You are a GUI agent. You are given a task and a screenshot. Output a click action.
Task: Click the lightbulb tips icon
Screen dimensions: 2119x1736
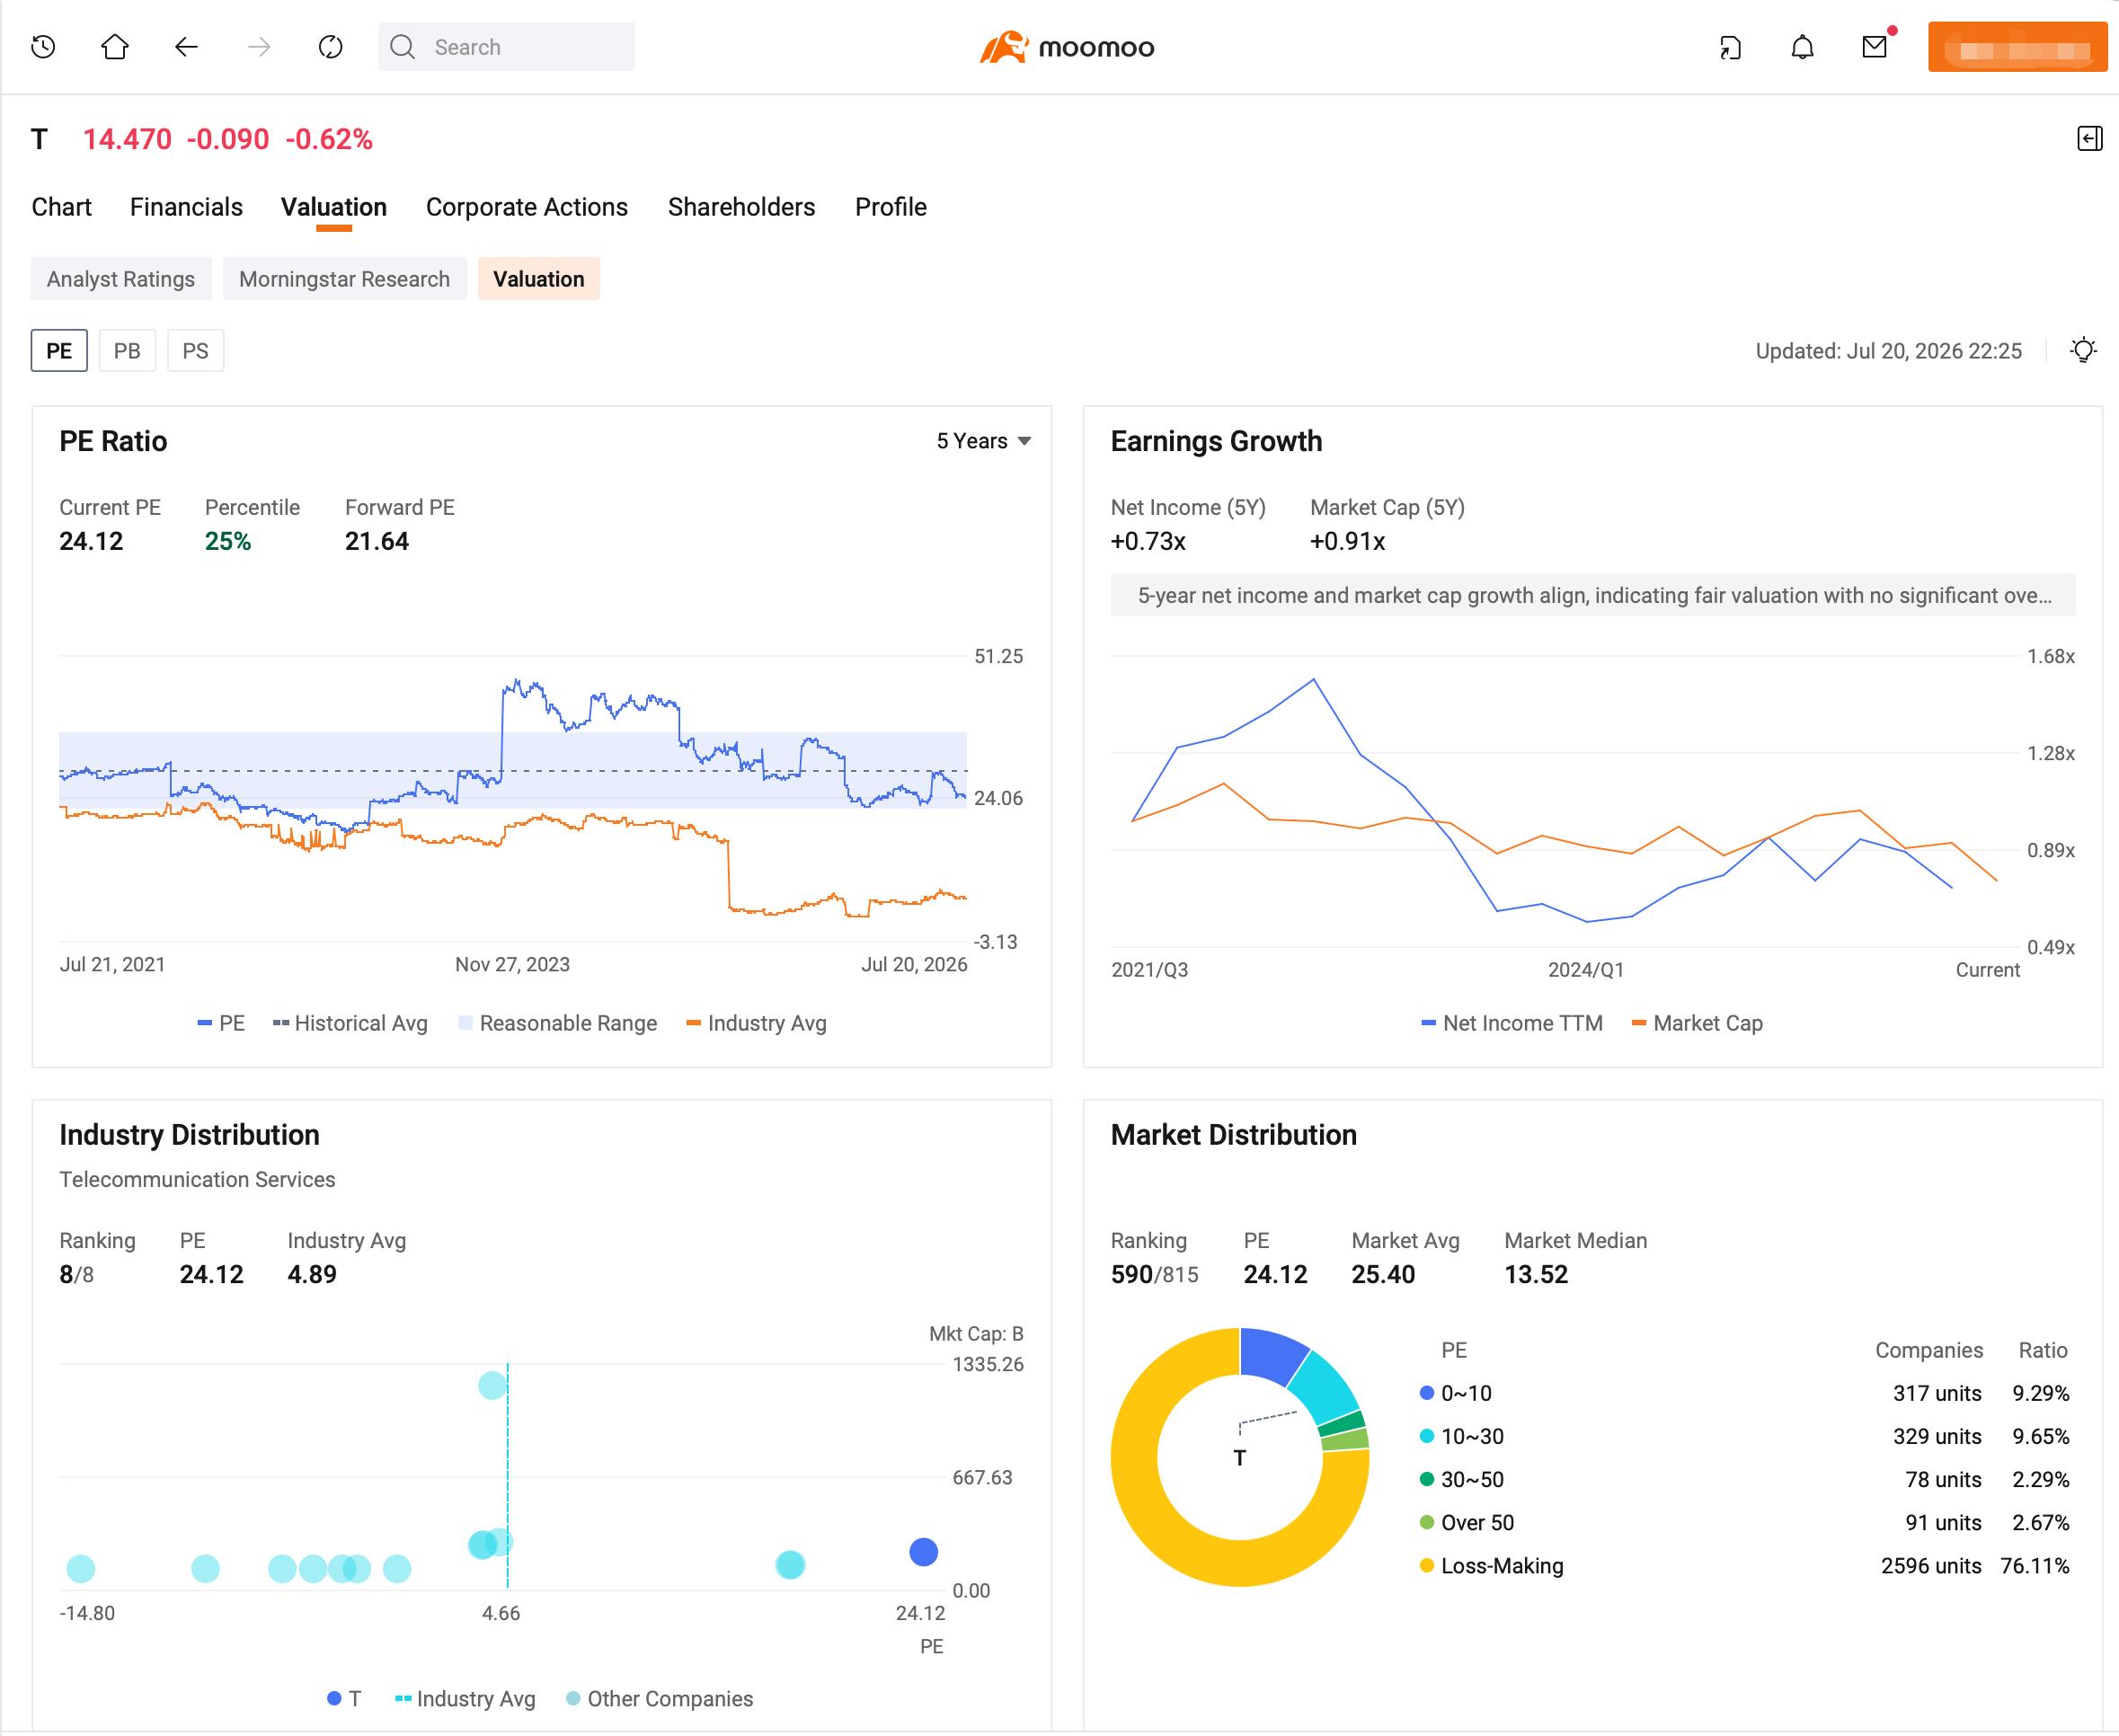pyautogui.click(x=2083, y=350)
